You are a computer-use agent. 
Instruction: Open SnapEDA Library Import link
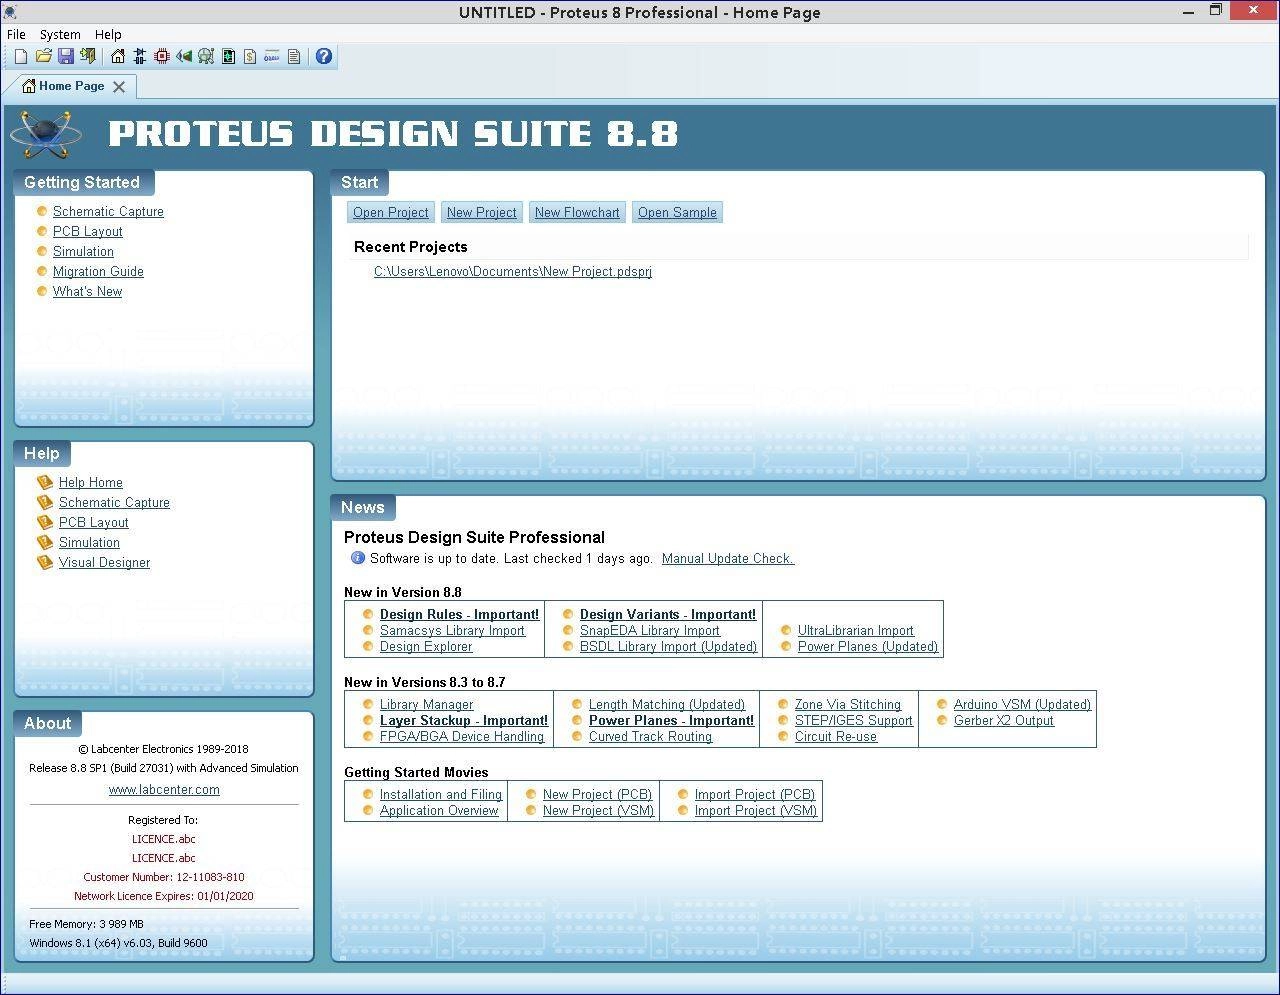click(650, 630)
